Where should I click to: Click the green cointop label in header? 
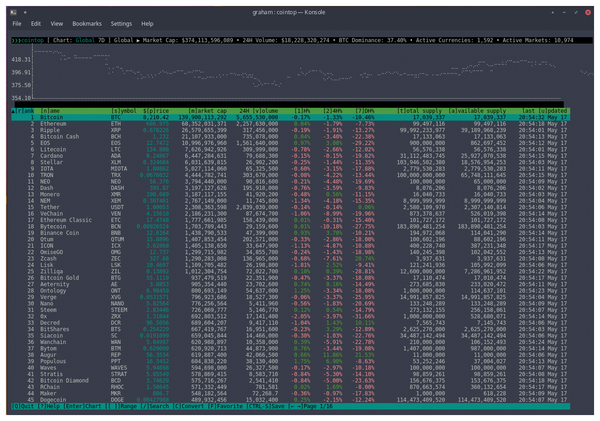[x=32, y=40]
